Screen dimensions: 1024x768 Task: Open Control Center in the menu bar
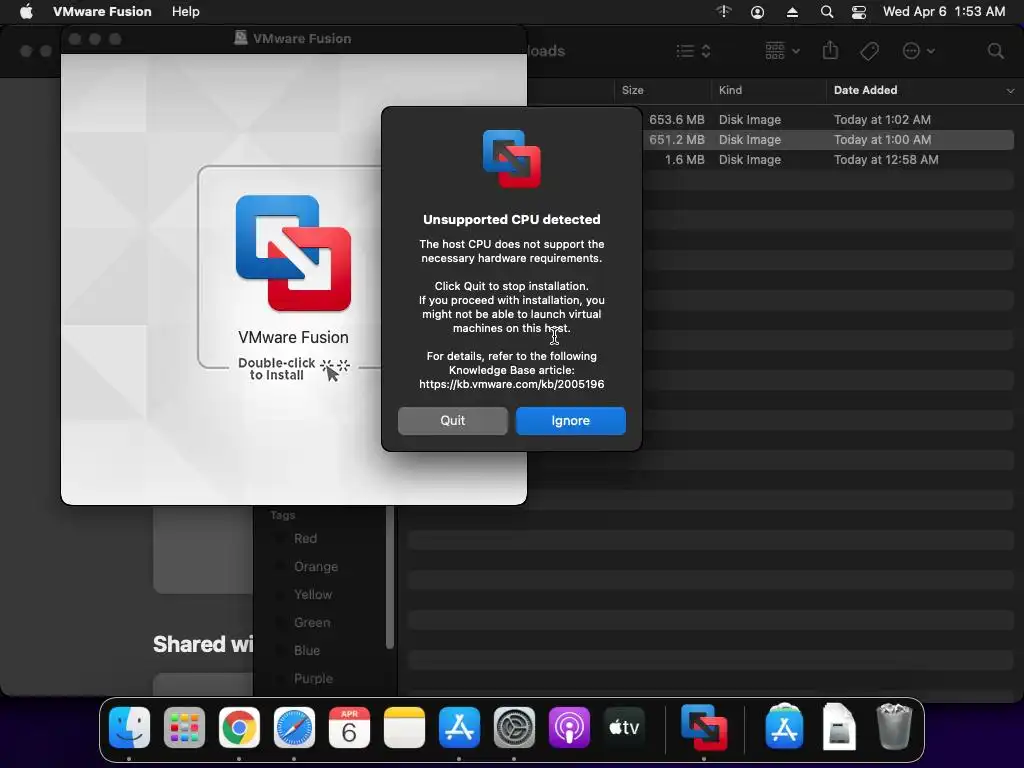859,12
